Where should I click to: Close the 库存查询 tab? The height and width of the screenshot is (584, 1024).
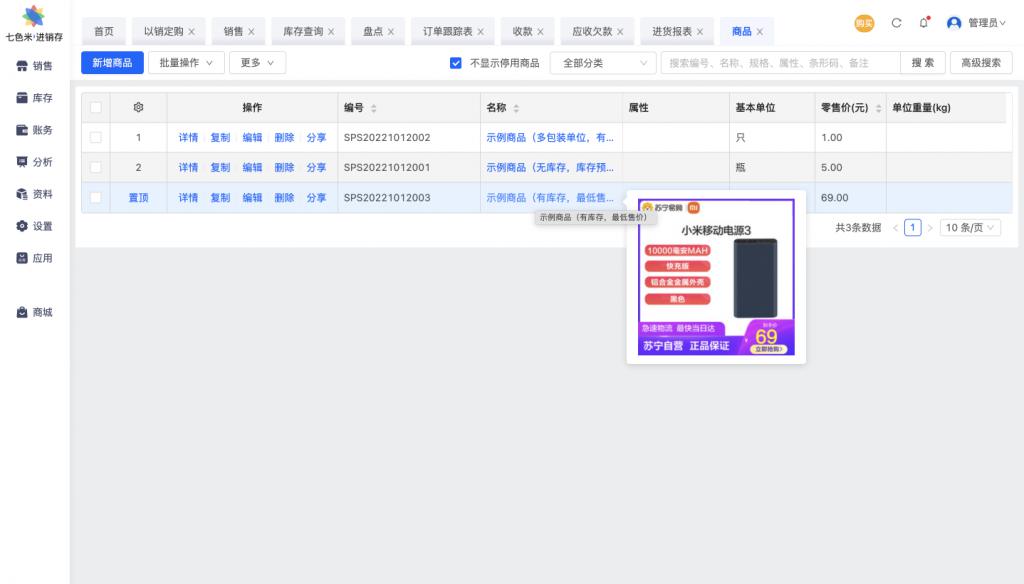coord(331,31)
